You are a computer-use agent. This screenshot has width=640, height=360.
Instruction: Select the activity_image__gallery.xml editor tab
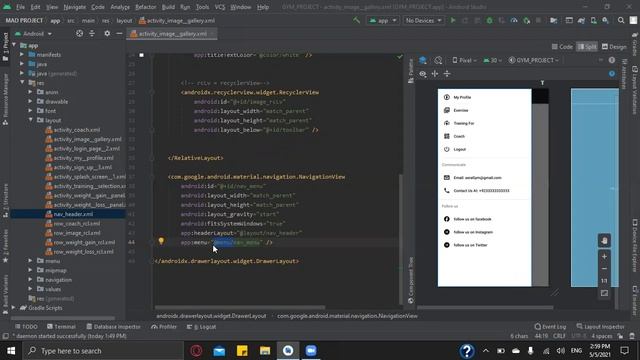171,34
